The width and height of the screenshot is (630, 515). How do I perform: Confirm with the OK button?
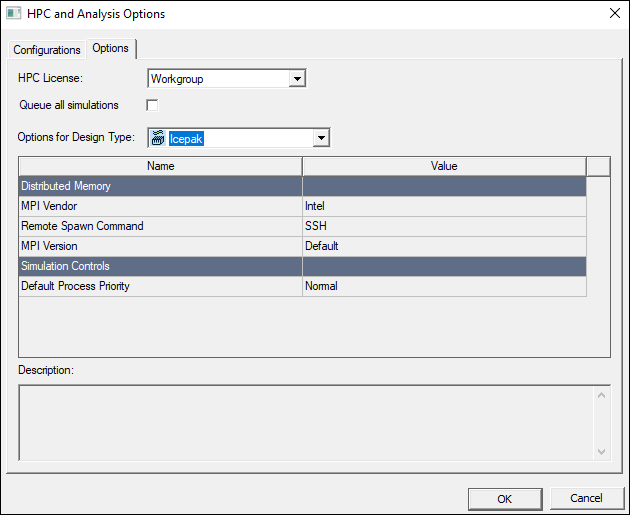pos(505,499)
